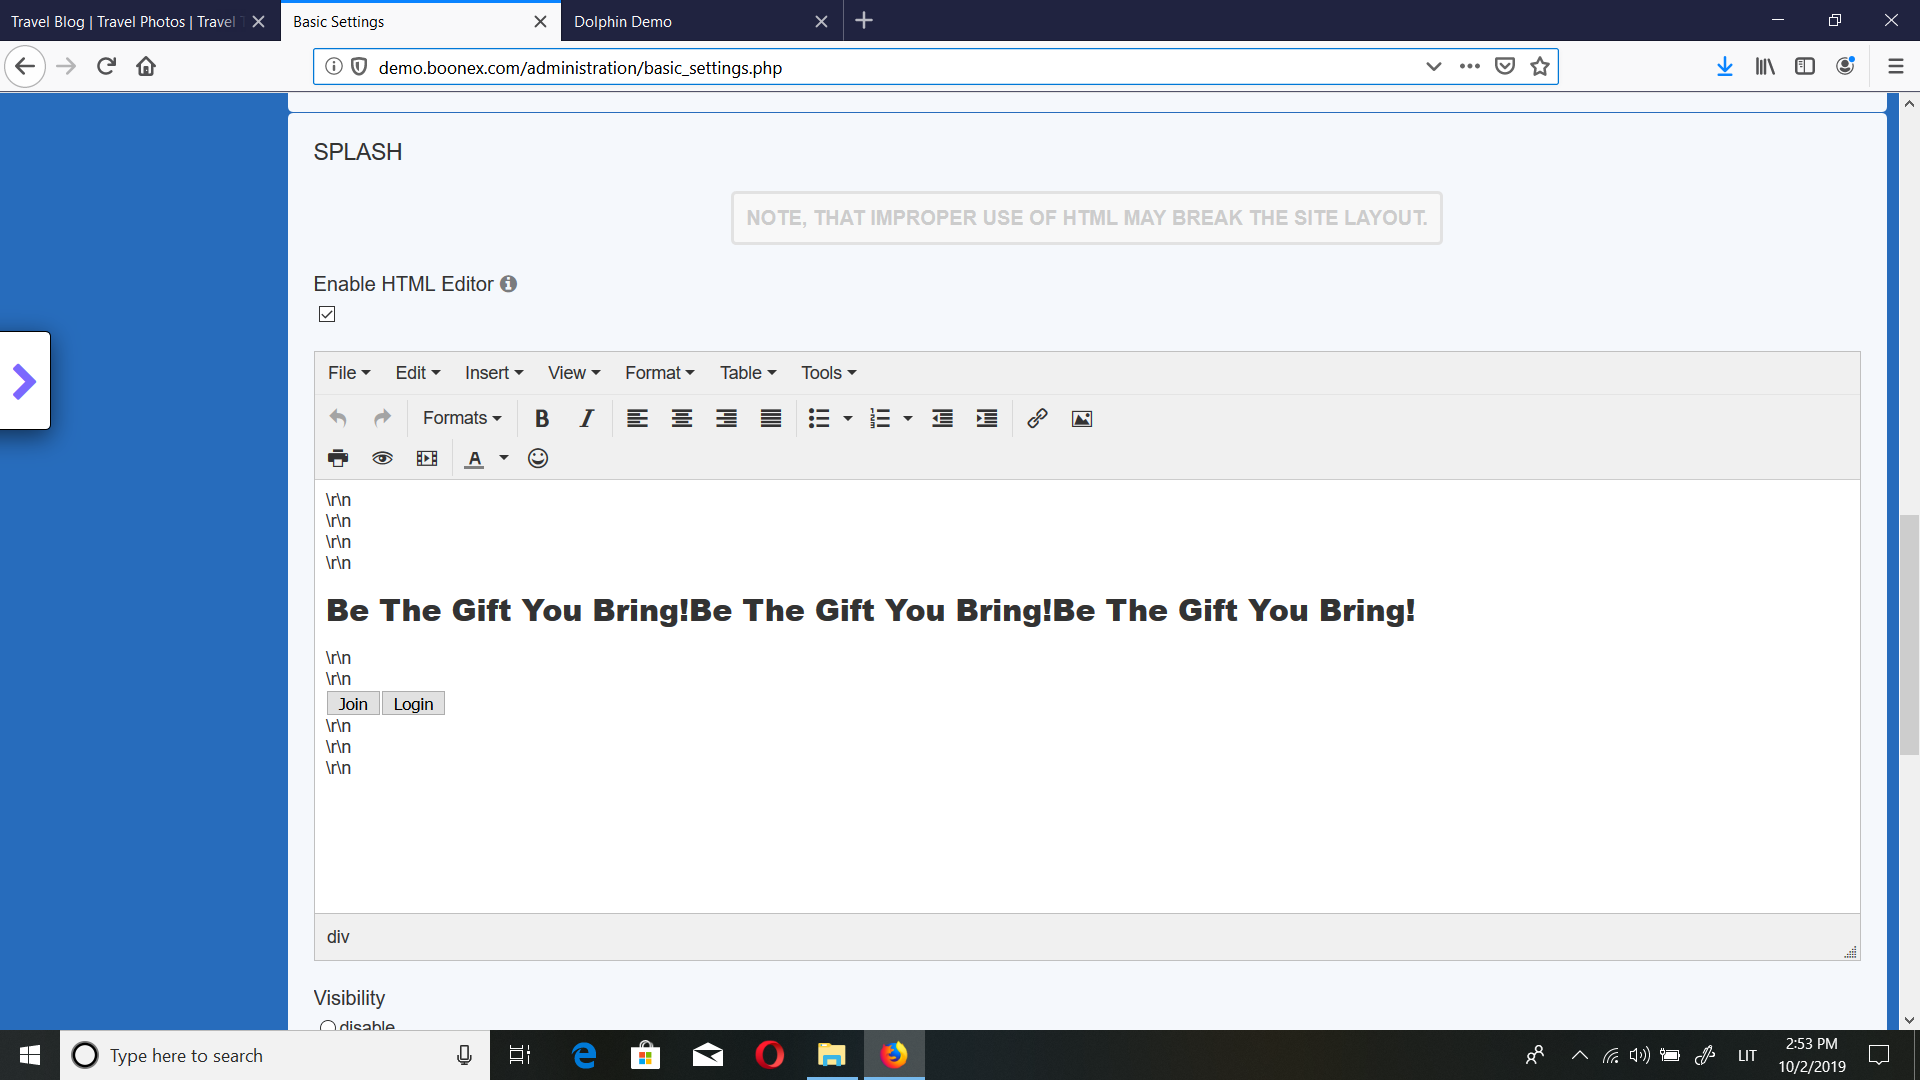The width and height of the screenshot is (1920, 1080).
Task: Click the preview eye icon
Action: (382, 458)
